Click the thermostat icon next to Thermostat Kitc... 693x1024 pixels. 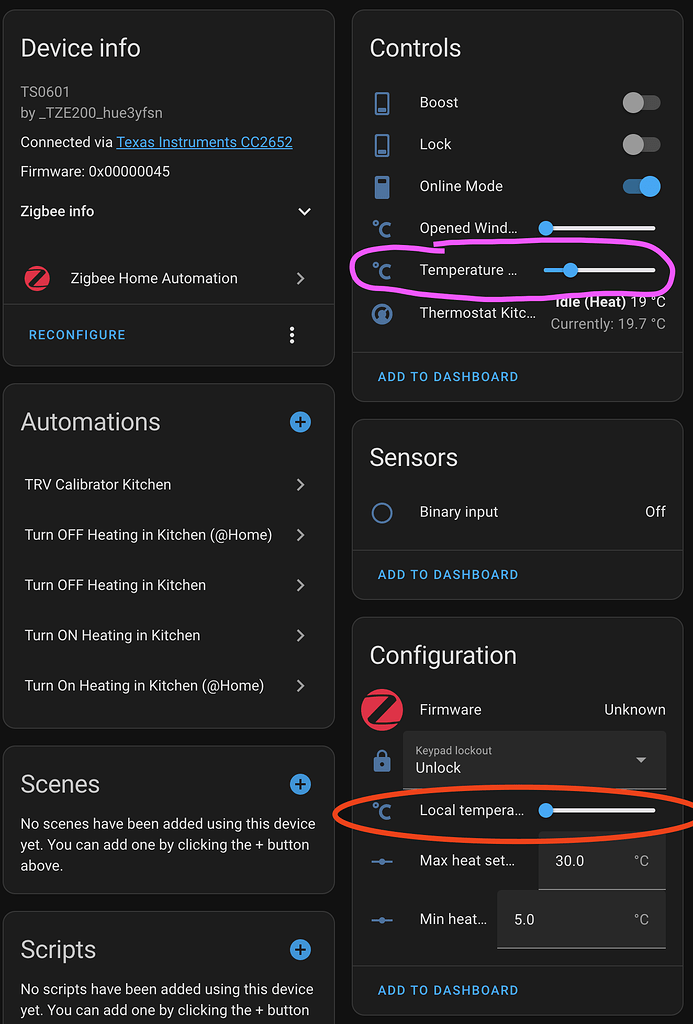coord(382,312)
